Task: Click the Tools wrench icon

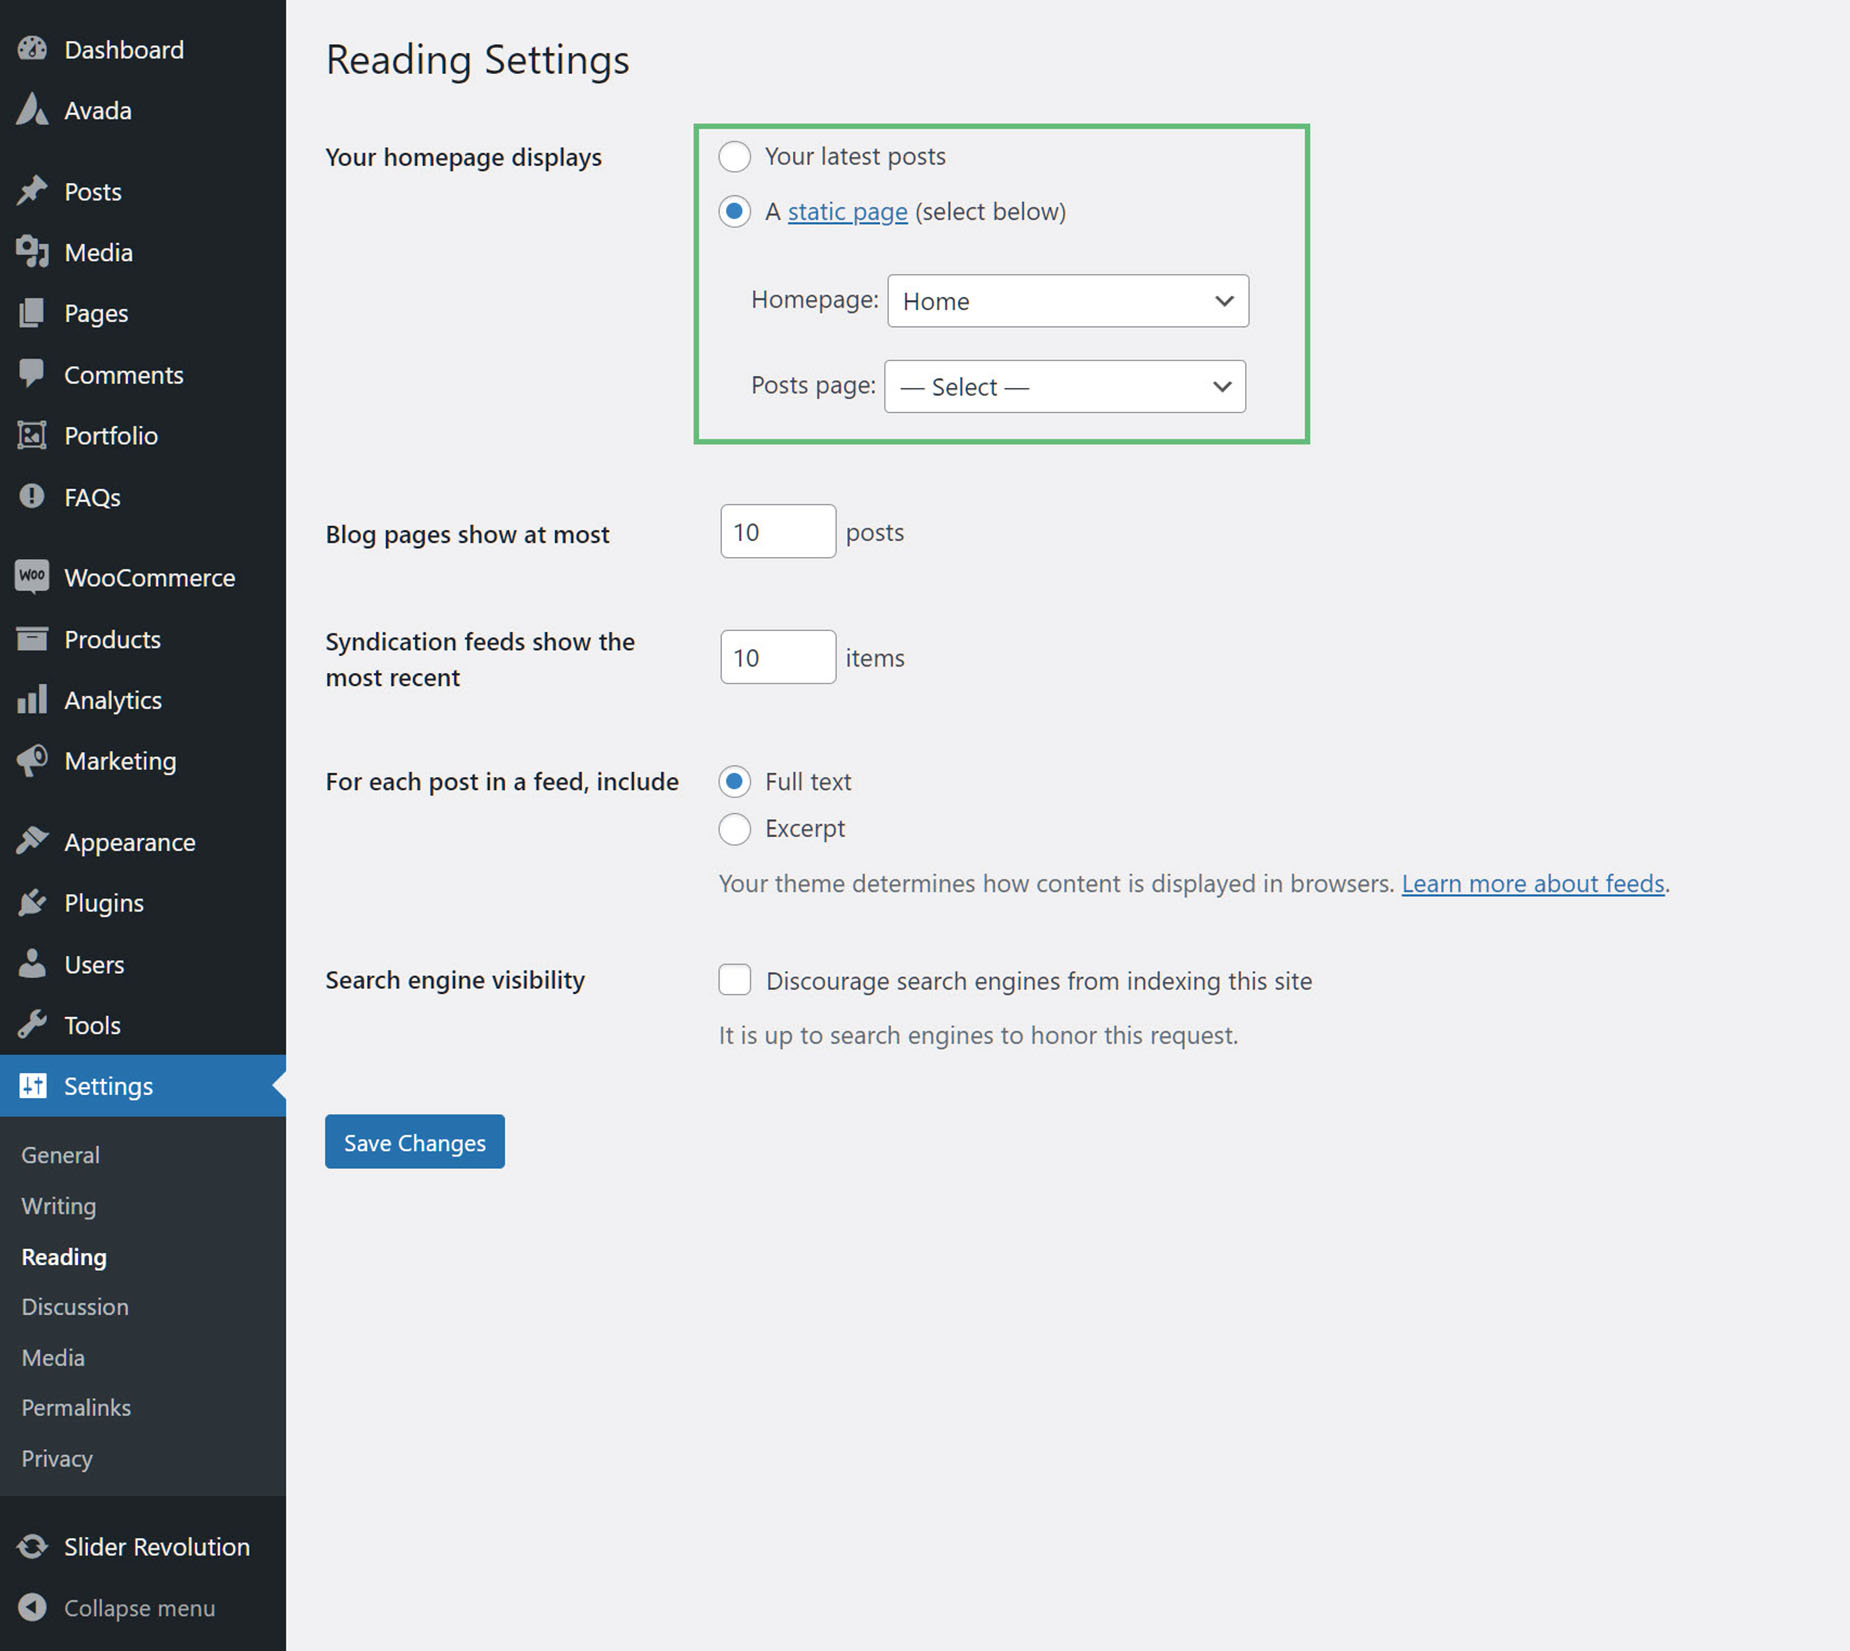Action: 32,1025
